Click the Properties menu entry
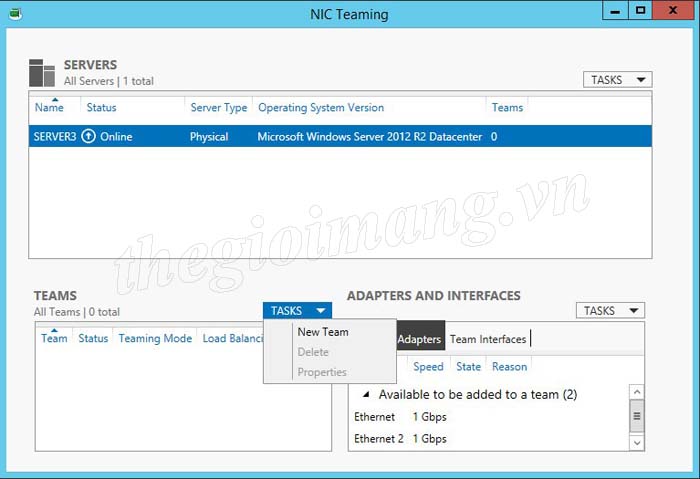Viewport: 700px width, 479px height. pyautogui.click(x=322, y=372)
